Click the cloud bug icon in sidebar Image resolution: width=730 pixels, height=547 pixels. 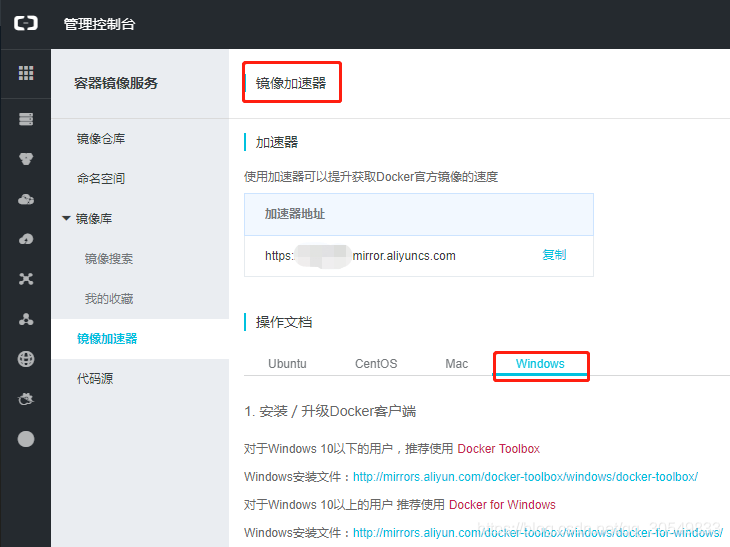[x=26, y=399]
